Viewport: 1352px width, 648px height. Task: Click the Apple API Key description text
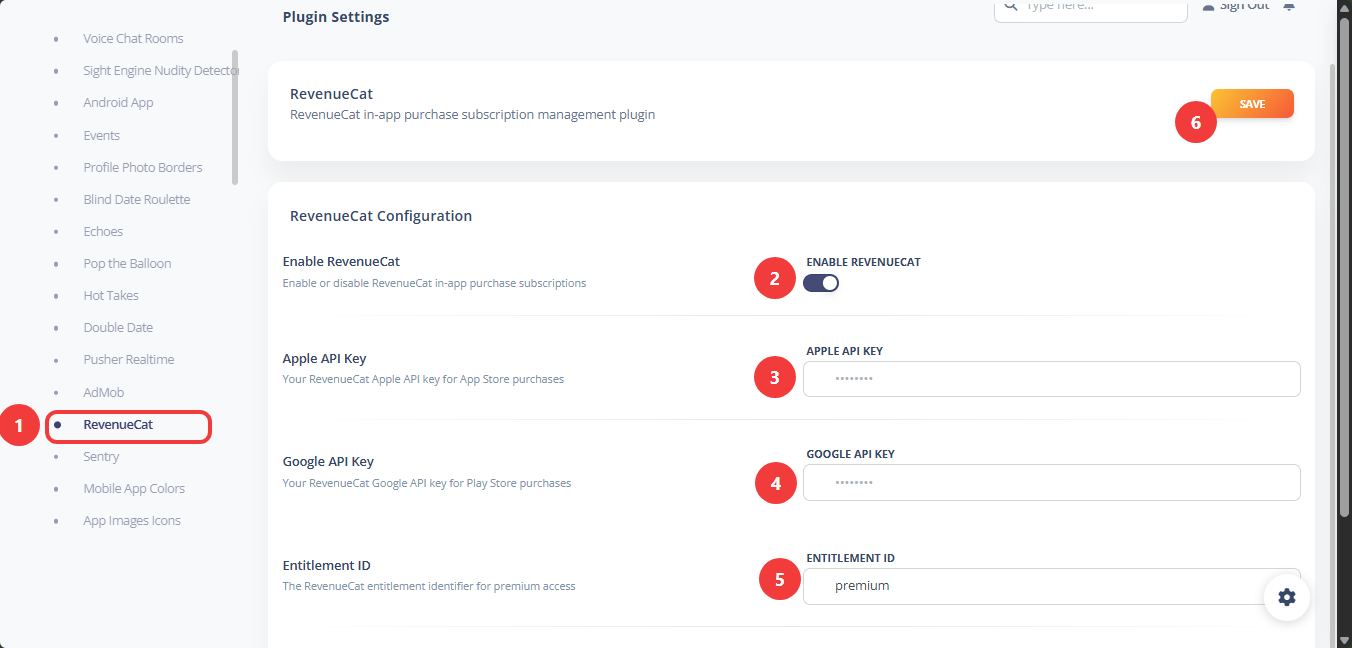(423, 379)
